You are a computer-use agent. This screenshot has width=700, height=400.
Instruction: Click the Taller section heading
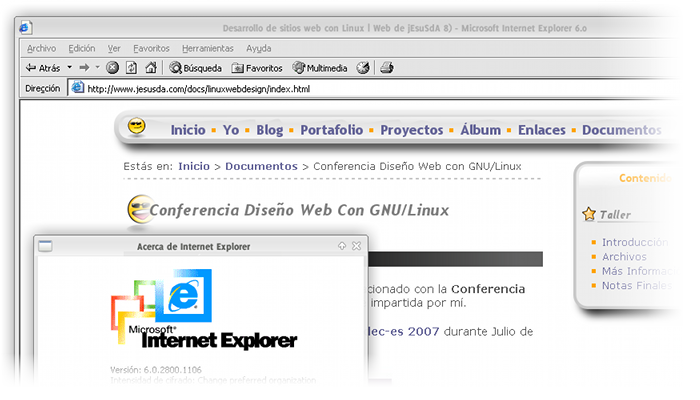click(615, 215)
